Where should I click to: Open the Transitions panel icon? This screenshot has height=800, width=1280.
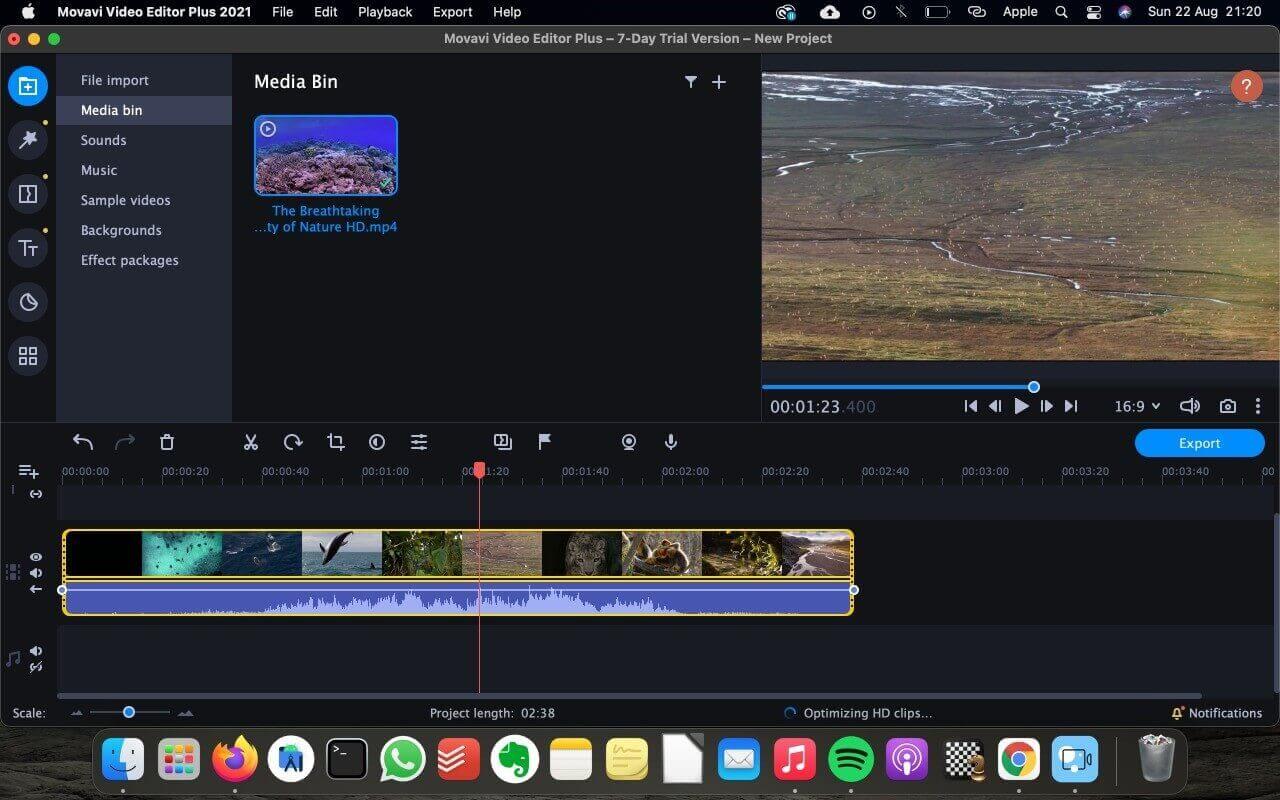coord(28,194)
